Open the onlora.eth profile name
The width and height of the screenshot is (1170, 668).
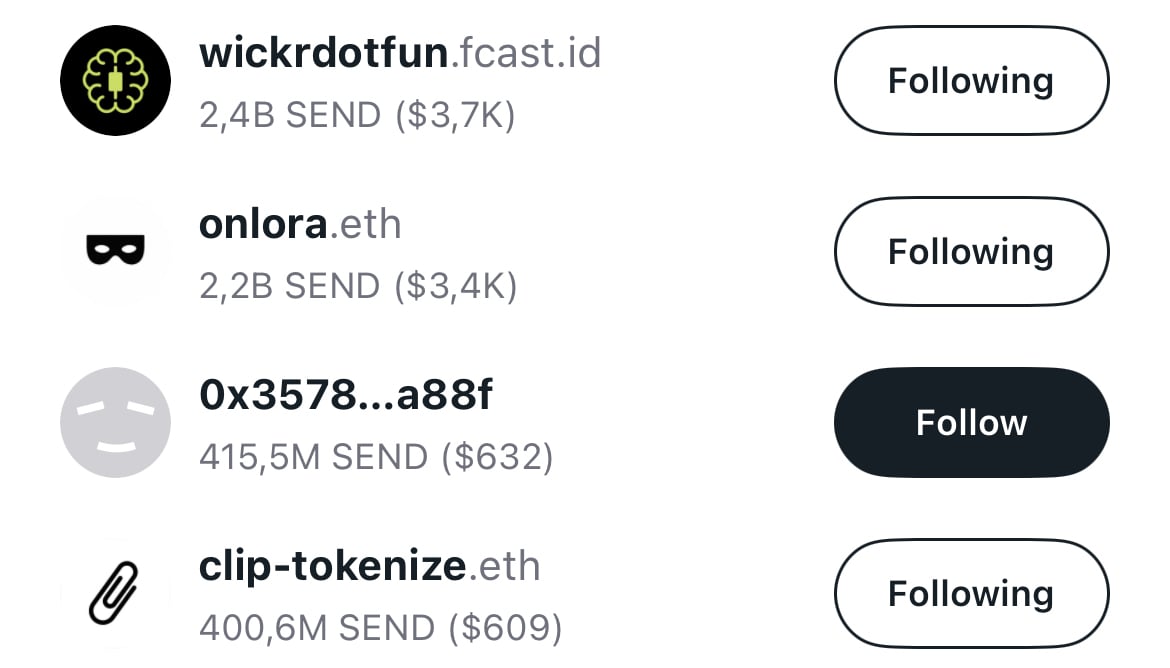click(300, 224)
